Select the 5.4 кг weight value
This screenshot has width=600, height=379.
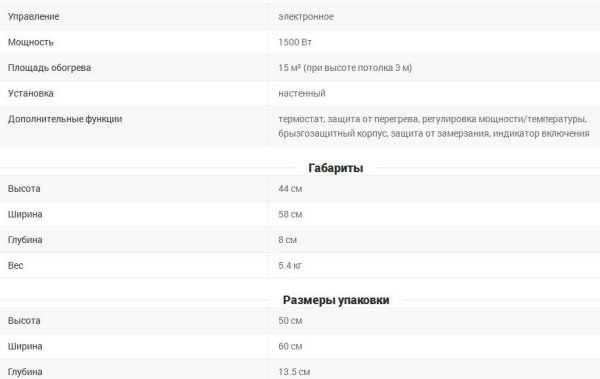click(290, 265)
